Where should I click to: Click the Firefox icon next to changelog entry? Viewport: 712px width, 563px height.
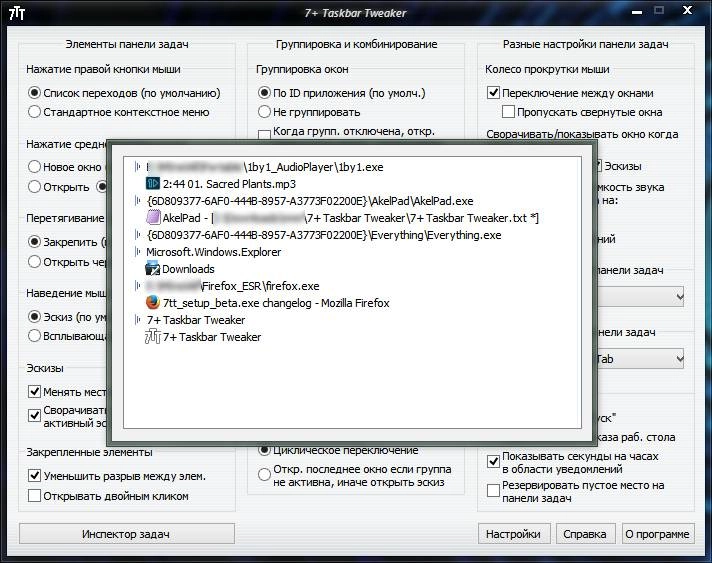click(153, 302)
